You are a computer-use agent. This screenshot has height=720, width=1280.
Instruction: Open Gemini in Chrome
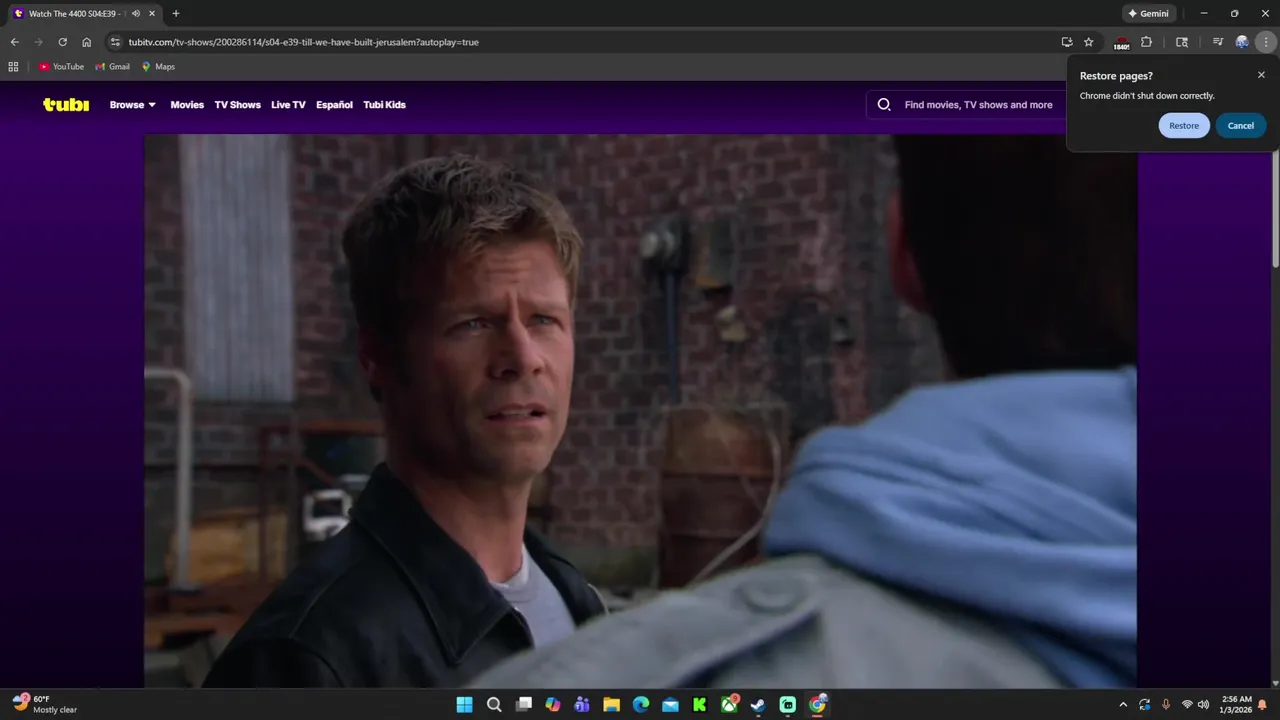[1148, 13]
